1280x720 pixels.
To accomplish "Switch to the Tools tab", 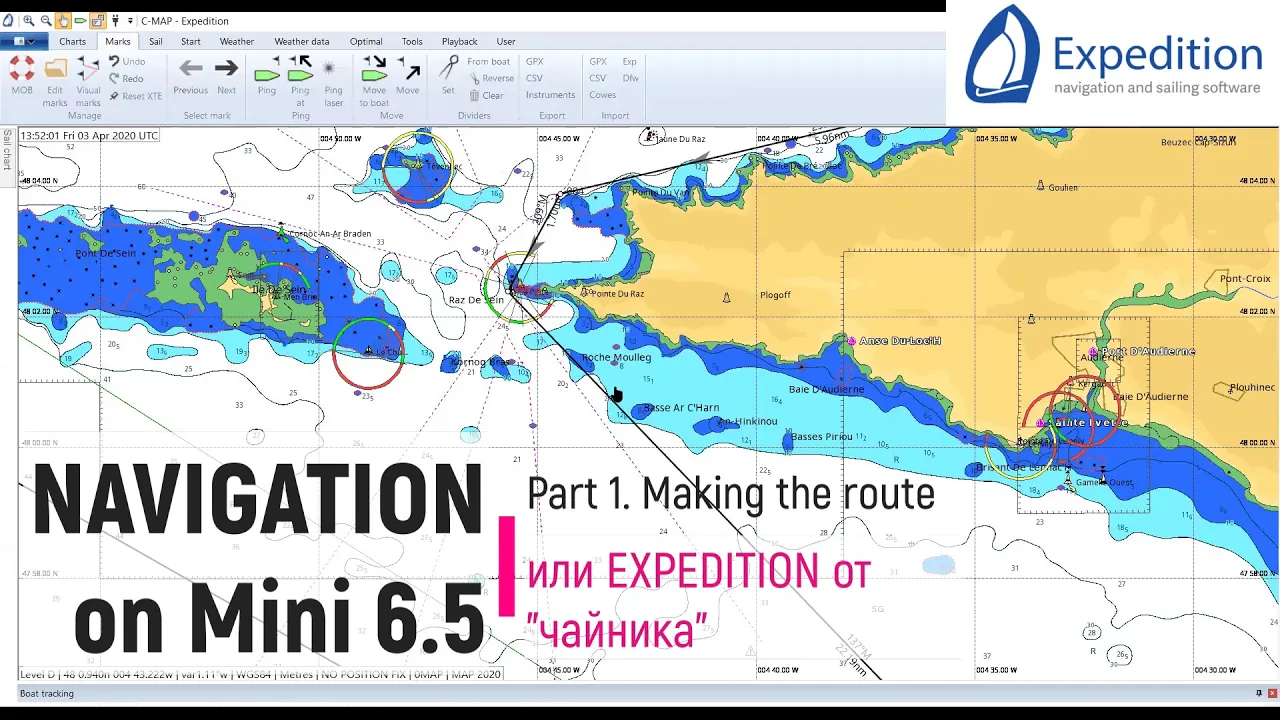I will (412, 41).
